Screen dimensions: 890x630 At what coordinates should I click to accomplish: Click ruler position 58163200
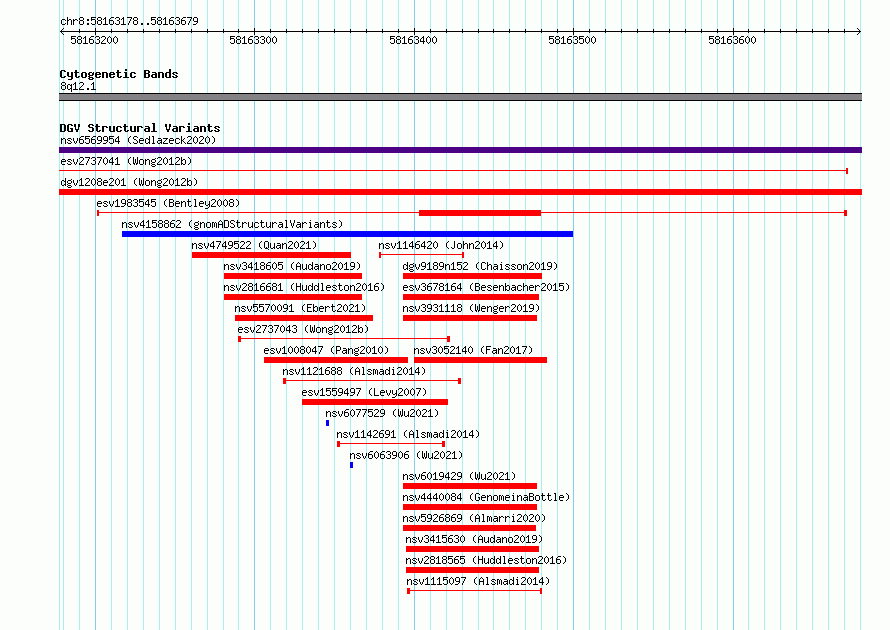pos(94,40)
